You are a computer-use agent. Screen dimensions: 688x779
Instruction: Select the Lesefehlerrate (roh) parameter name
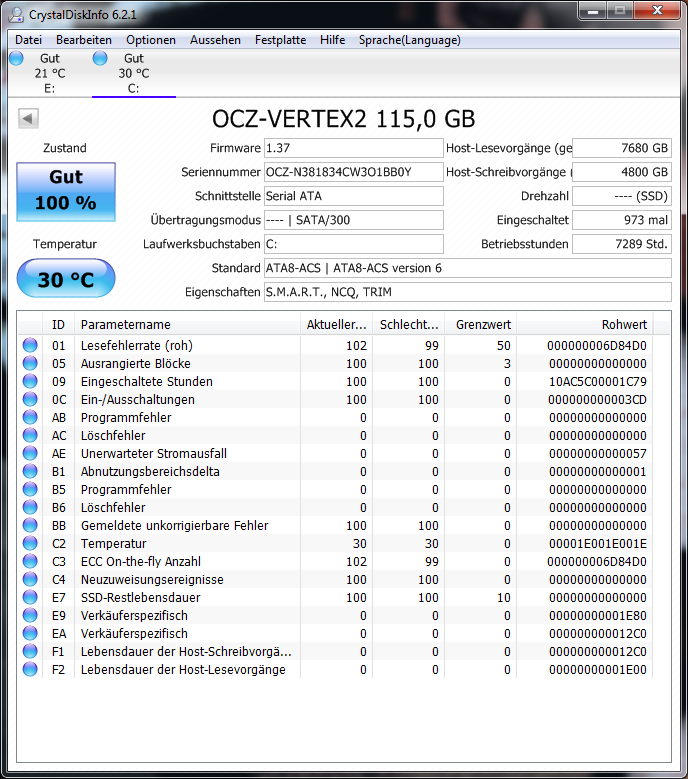pos(137,345)
